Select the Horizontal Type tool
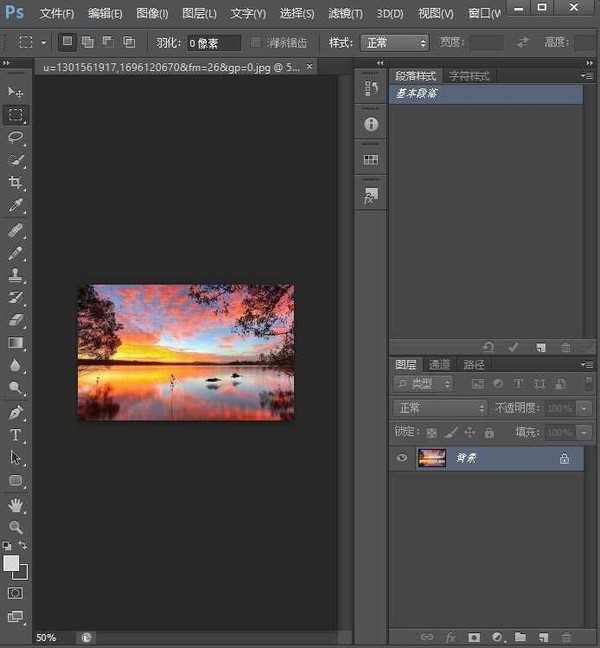This screenshot has width=600, height=648. (16, 435)
